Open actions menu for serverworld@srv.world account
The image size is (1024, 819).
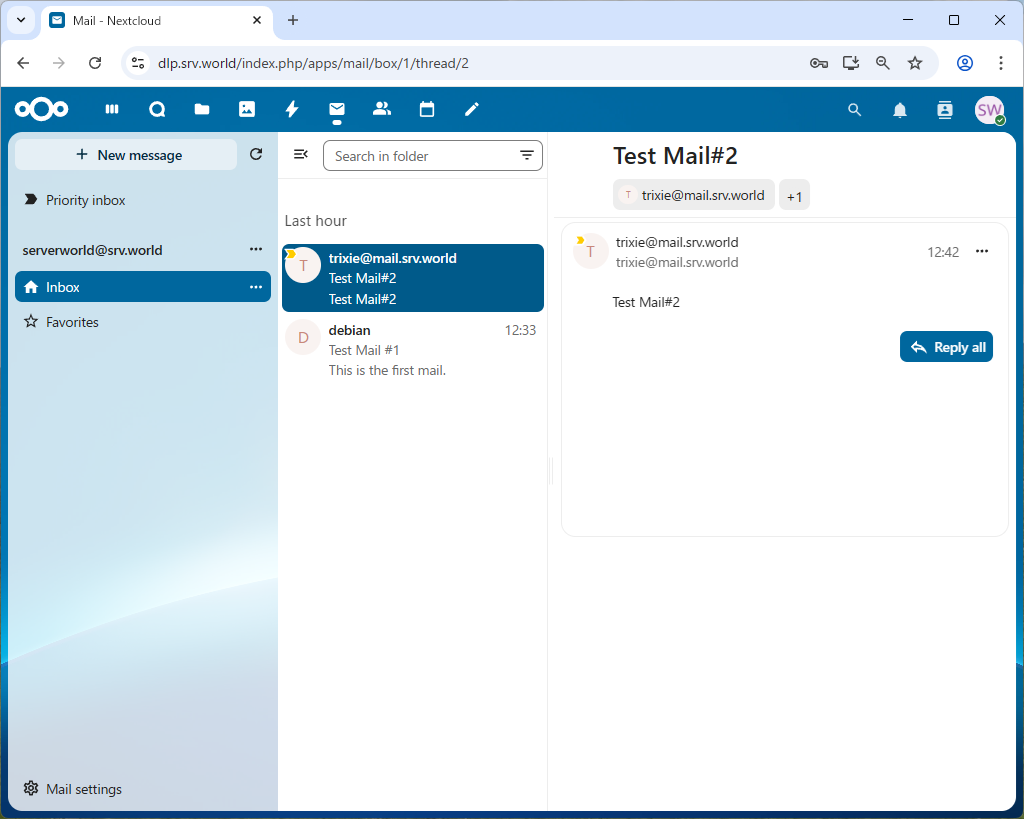coord(256,250)
